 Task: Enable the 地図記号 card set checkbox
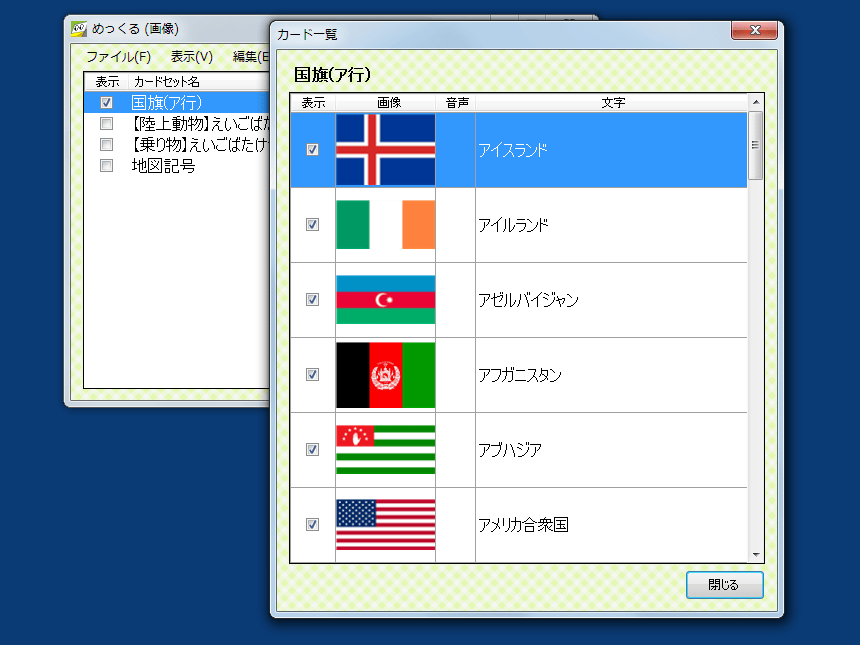pyautogui.click(x=106, y=166)
